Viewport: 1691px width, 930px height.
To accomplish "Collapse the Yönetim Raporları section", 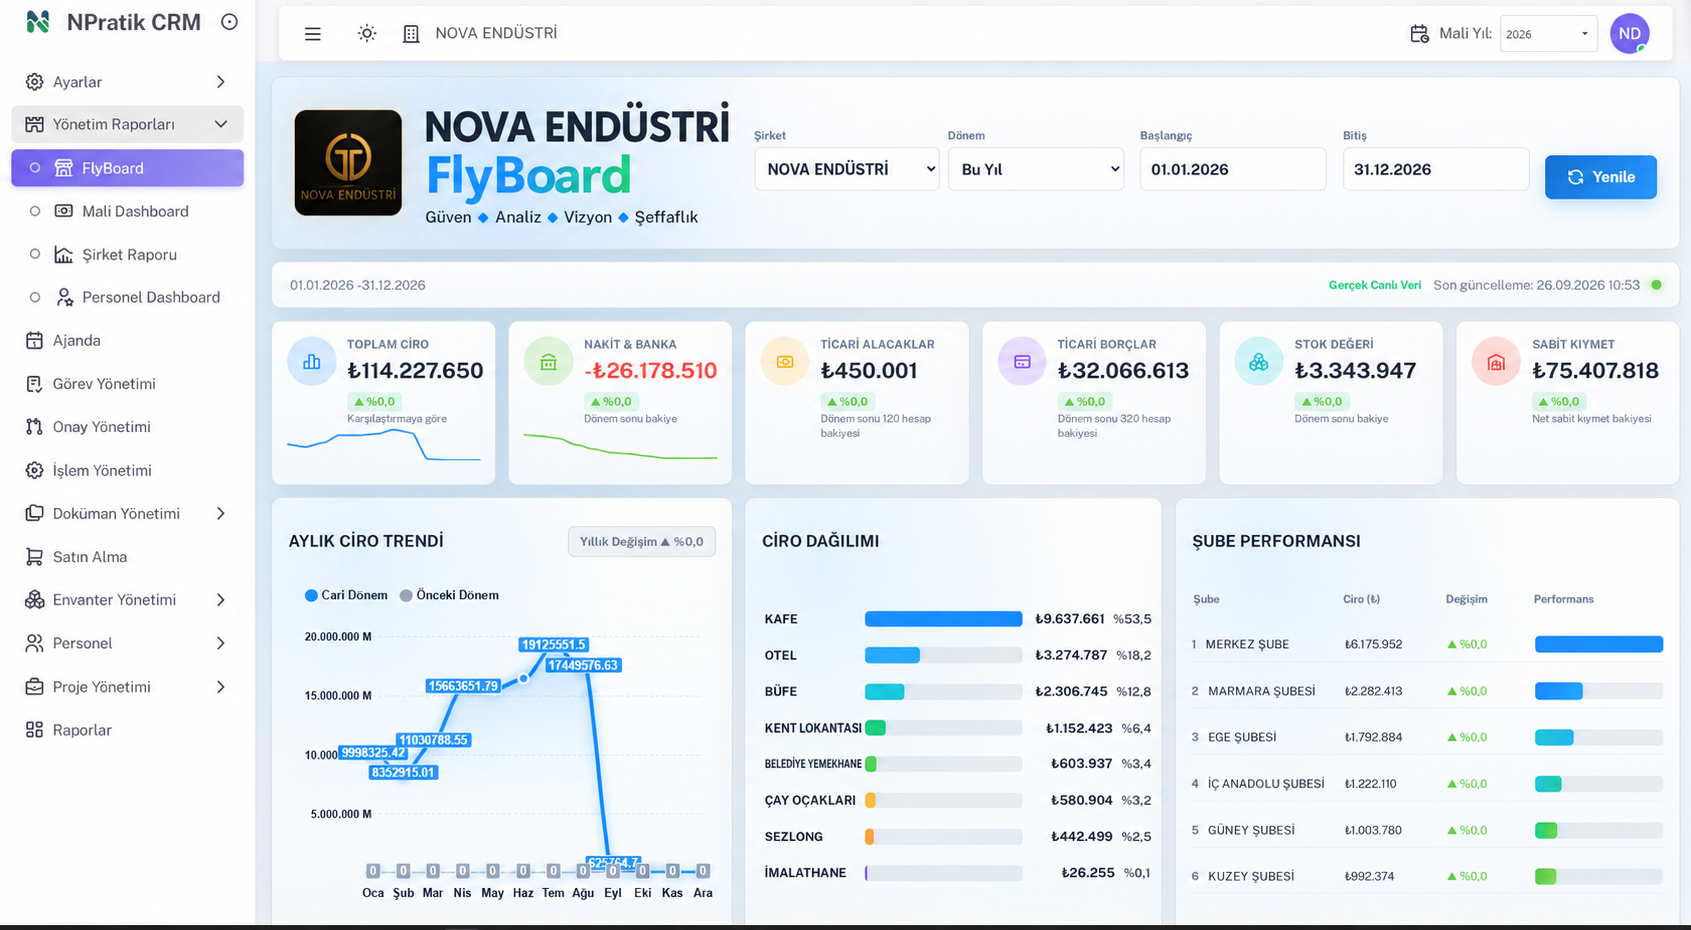I will pos(127,124).
